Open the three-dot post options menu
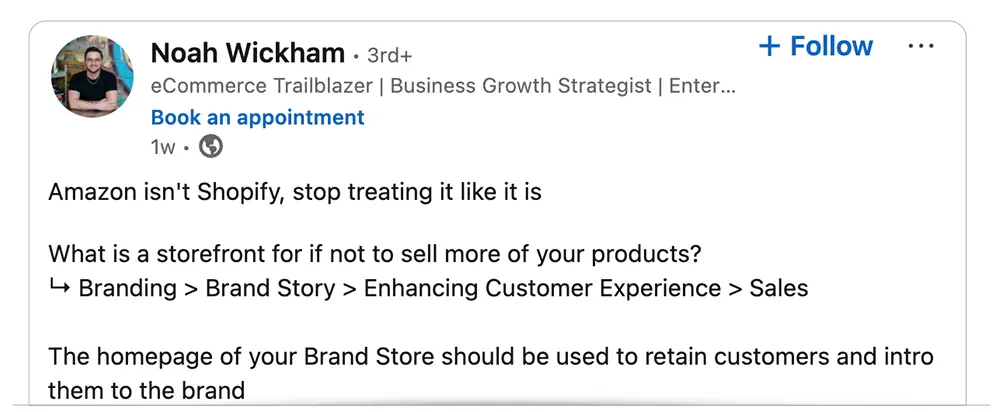This screenshot has height=412, width=1000. pyautogui.click(x=921, y=46)
